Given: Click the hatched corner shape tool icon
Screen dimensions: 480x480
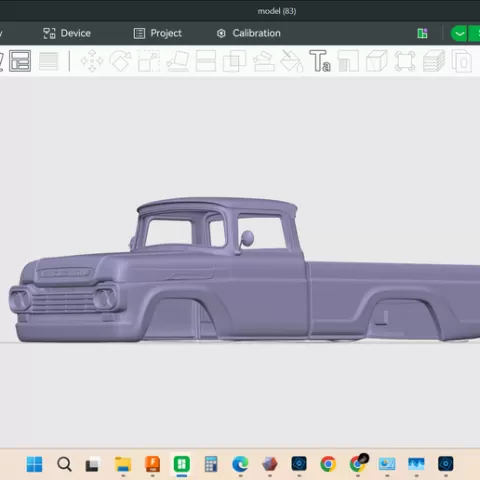Looking at the screenshot, I should click(x=348, y=61).
